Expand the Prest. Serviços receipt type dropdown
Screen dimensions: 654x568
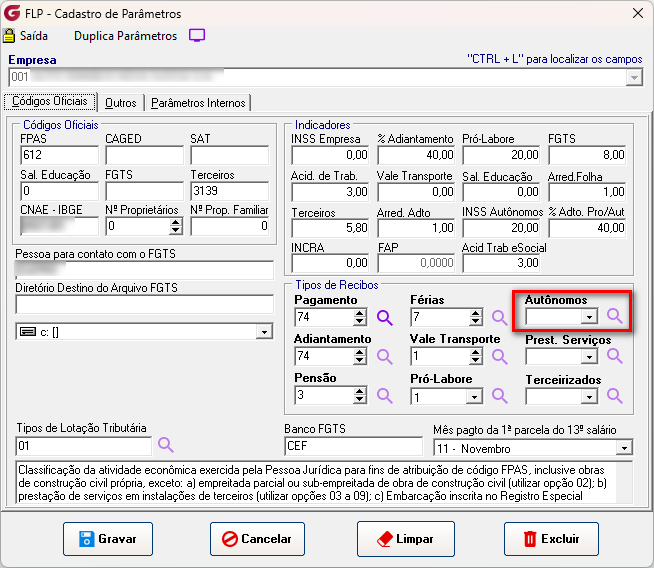pyautogui.click(x=589, y=357)
